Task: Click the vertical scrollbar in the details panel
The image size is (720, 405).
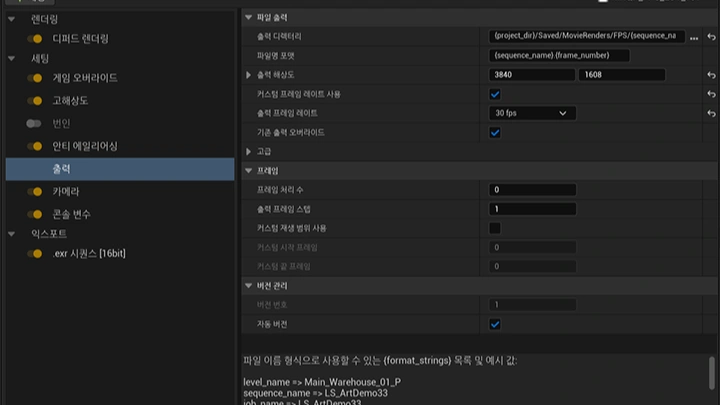Action: [712, 372]
